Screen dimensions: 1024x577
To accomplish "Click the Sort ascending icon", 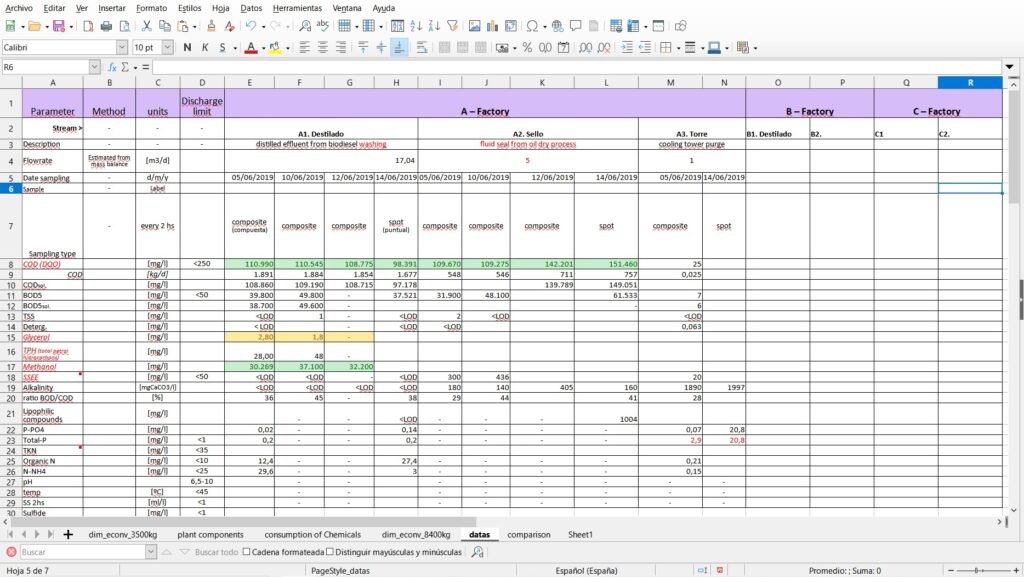I will [x=415, y=26].
